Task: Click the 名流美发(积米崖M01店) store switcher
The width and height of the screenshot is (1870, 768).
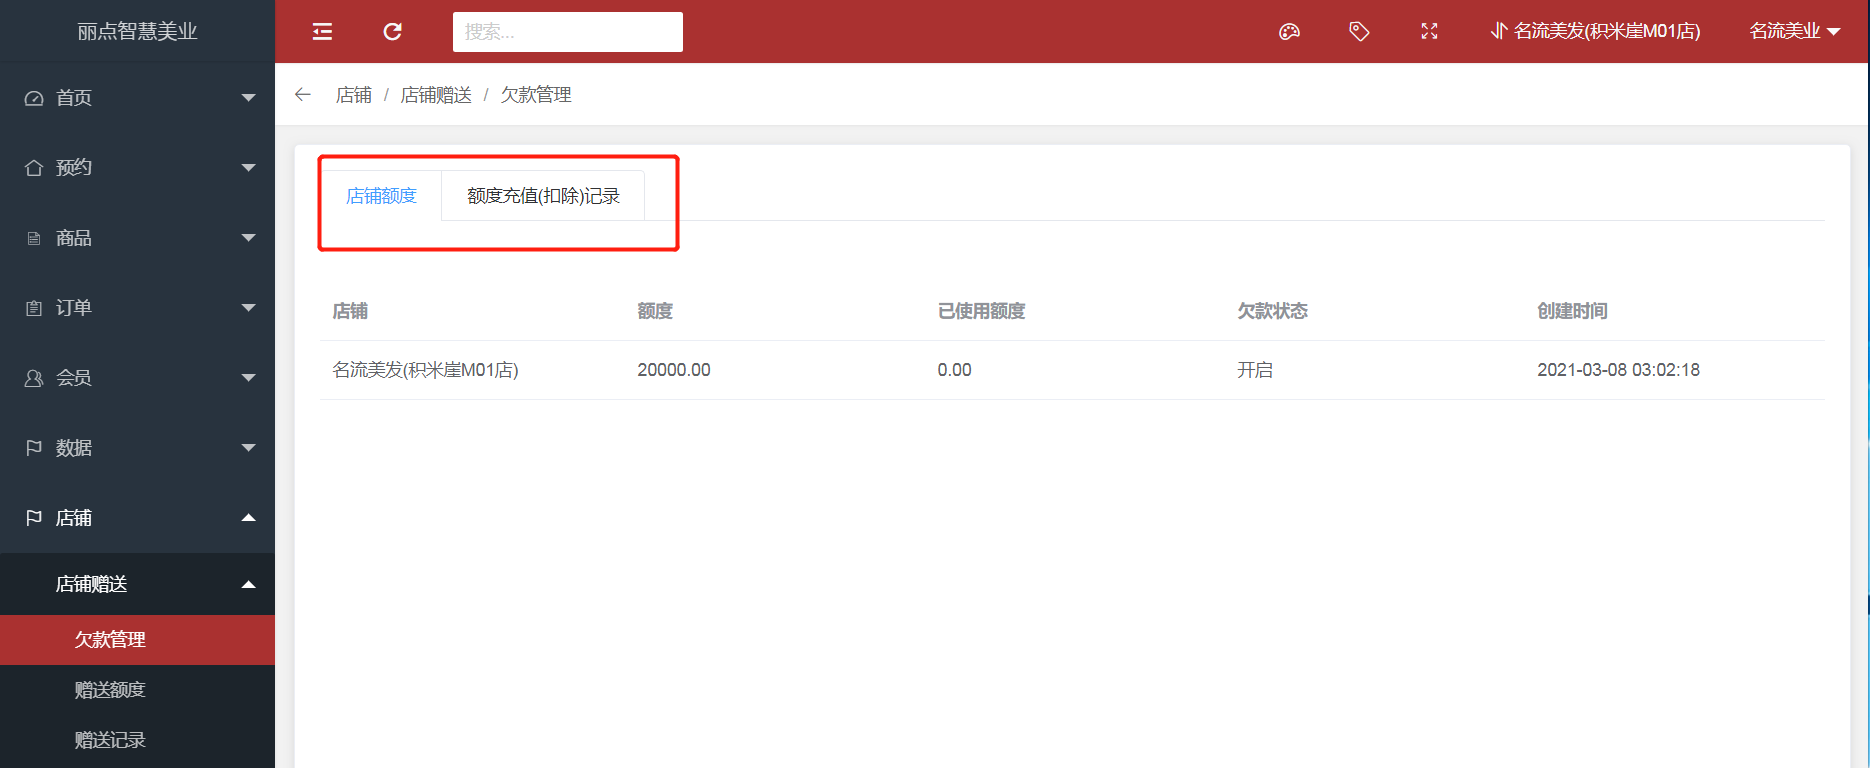Action: pos(1596,31)
